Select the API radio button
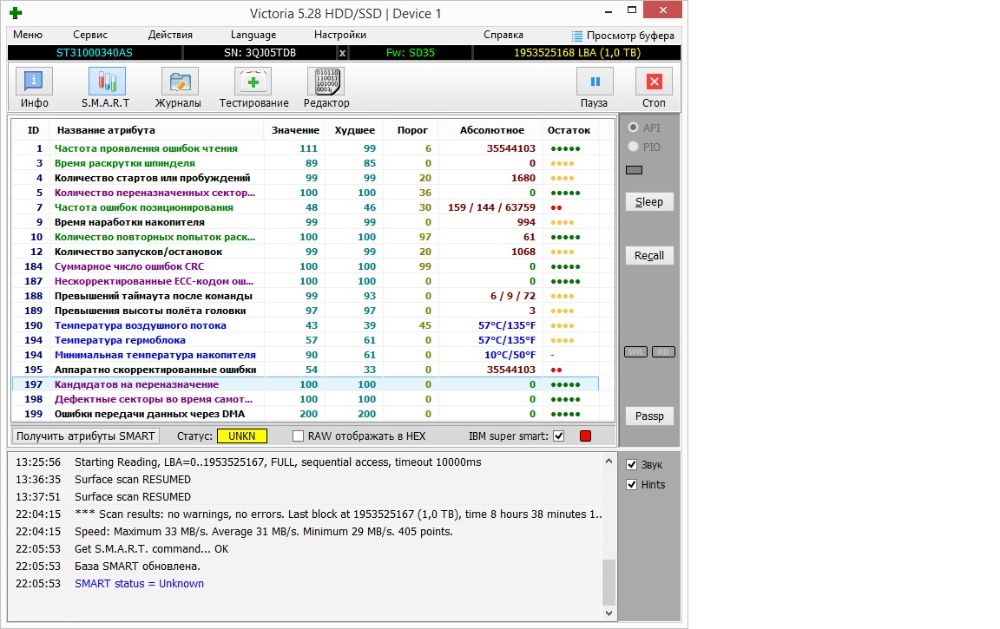The height and width of the screenshot is (629, 1000). 633,128
